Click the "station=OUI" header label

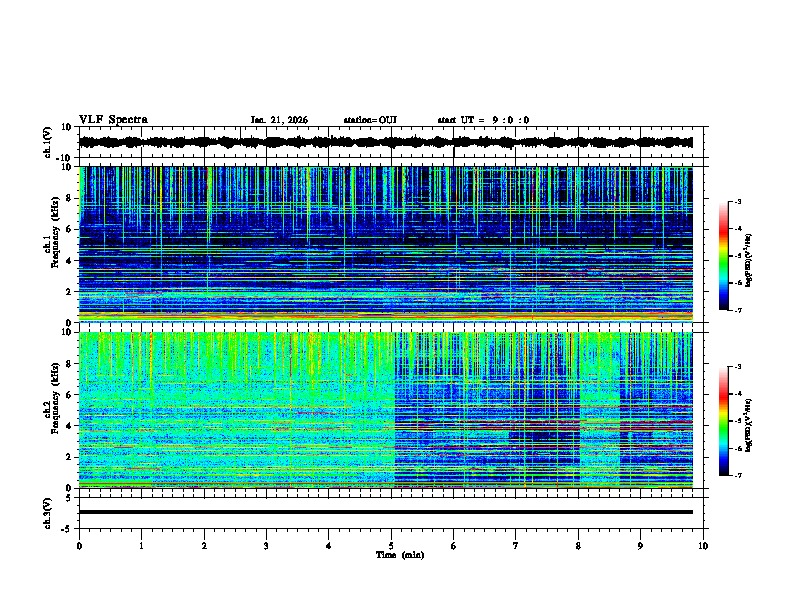point(370,120)
